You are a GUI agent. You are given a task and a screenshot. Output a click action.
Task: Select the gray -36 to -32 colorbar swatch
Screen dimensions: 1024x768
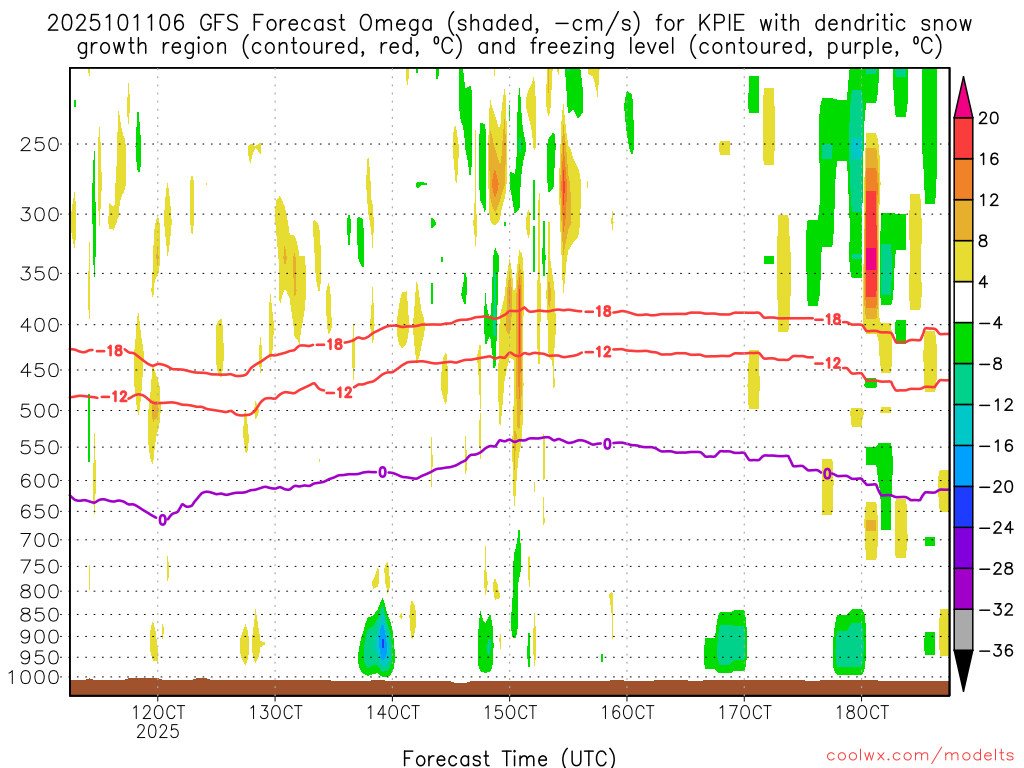click(963, 630)
